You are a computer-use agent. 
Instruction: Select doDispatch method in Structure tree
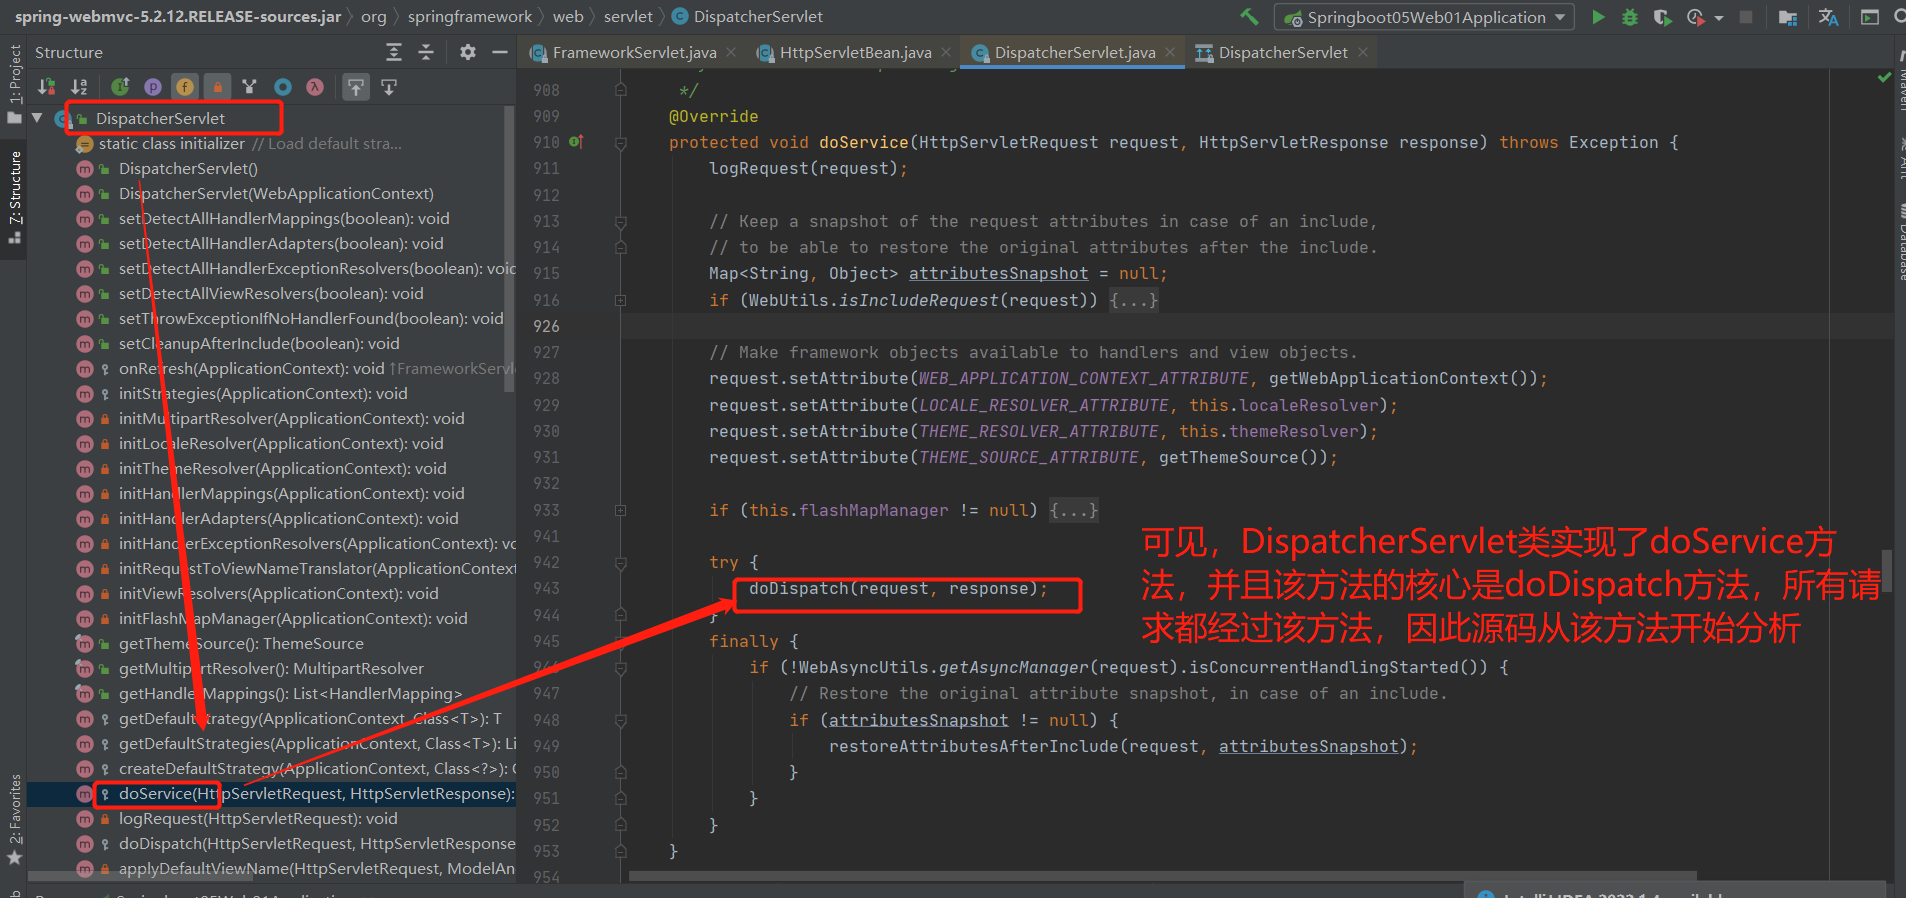coord(272,844)
